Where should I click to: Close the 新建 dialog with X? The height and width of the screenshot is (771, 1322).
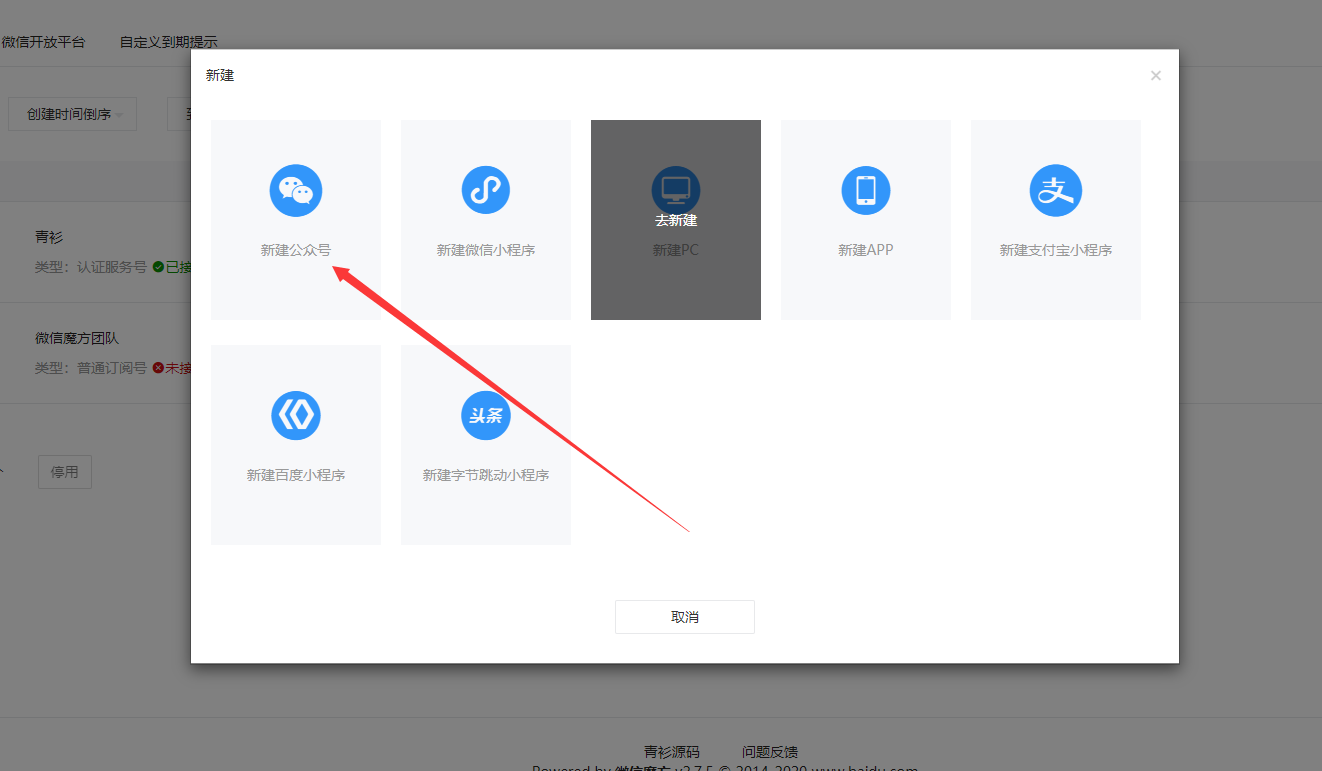(1156, 75)
